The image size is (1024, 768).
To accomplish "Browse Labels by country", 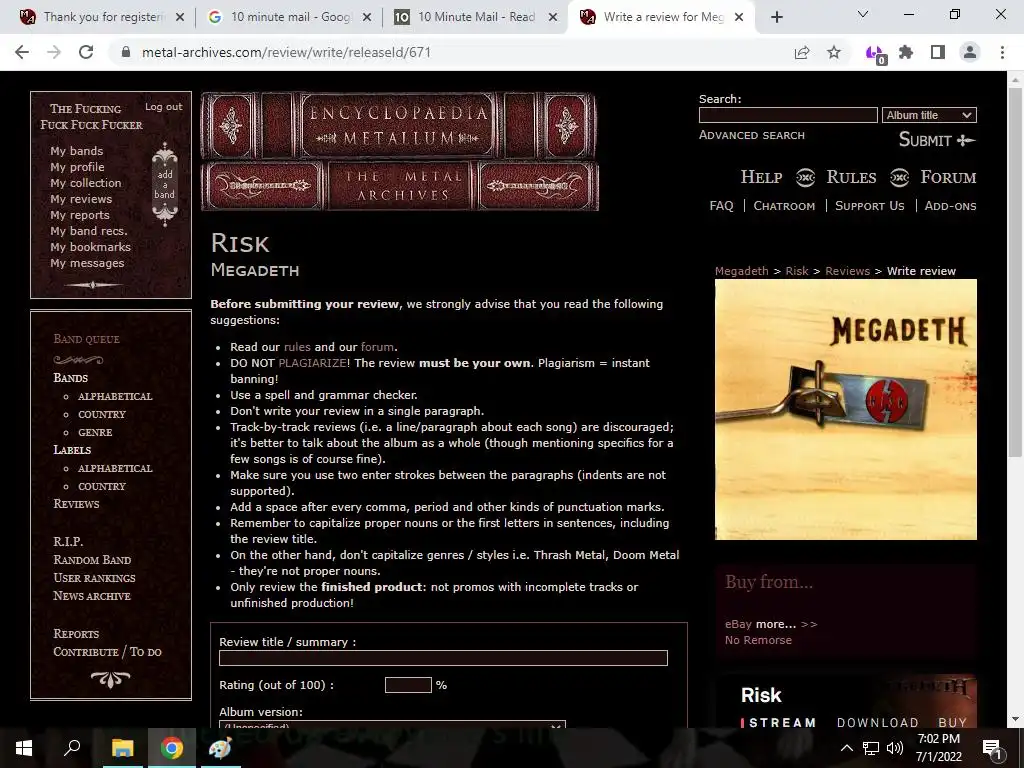I will point(101,487).
